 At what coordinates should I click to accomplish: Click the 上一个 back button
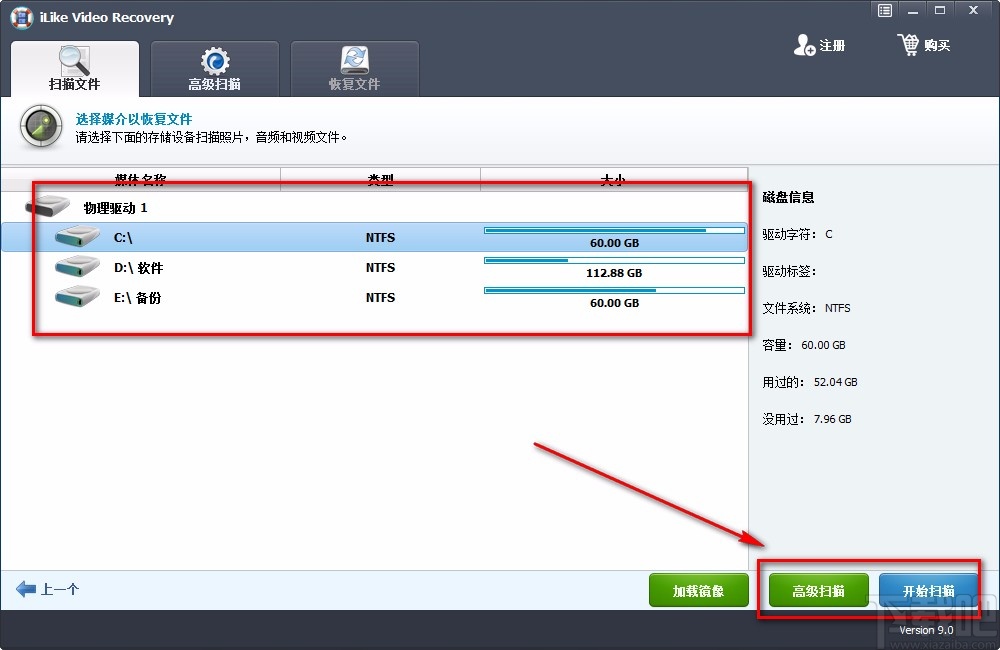click(50, 589)
